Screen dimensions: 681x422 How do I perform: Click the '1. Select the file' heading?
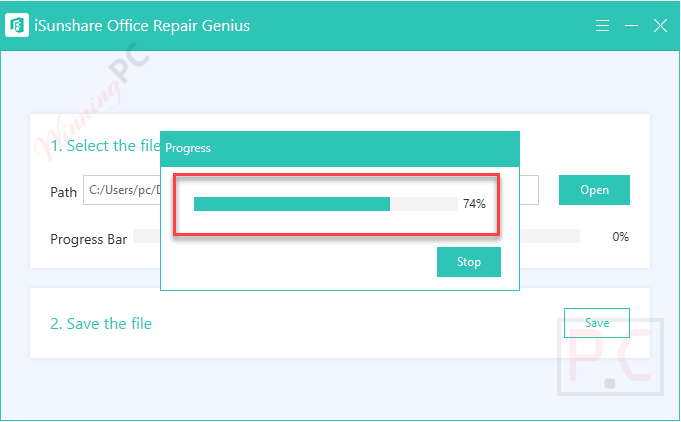click(106, 146)
